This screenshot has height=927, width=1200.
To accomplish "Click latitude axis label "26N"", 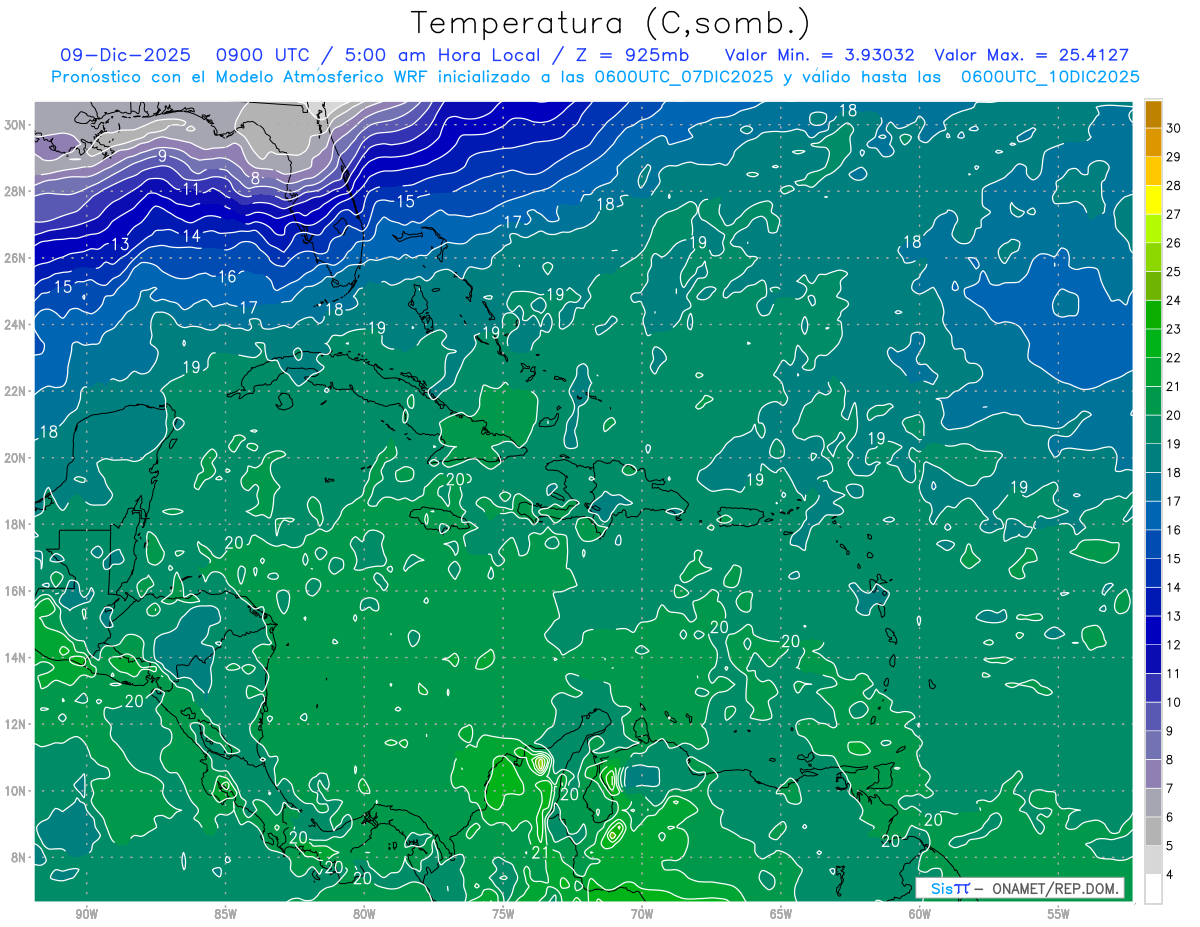I will pyautogui.click(x=17, y=258).
